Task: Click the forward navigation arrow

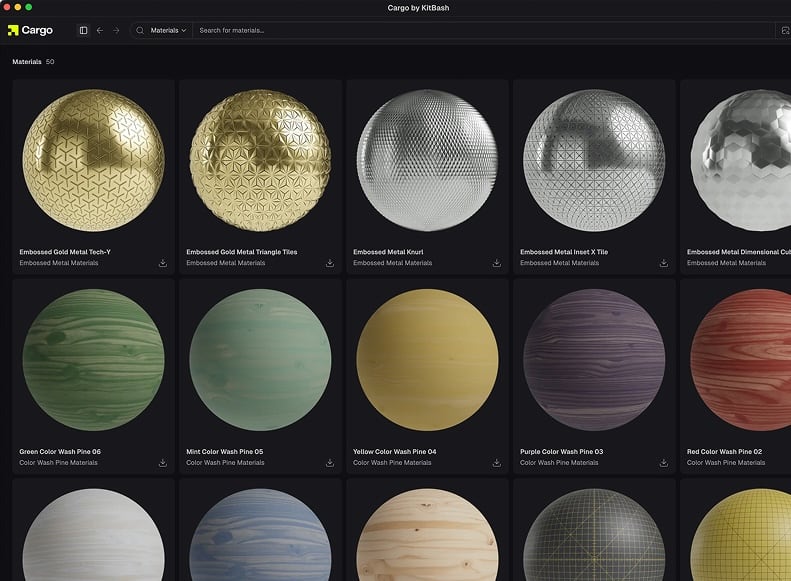Action: pyautogui.click(x=116, y=30)
